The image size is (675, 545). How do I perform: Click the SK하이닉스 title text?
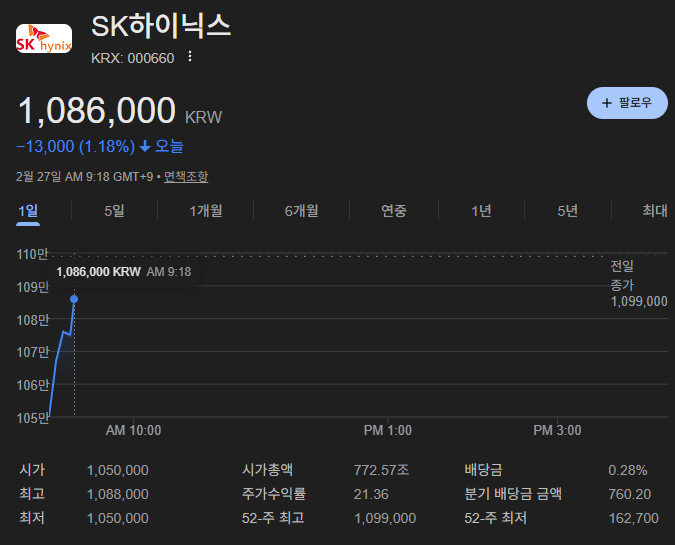click(161, 26)
